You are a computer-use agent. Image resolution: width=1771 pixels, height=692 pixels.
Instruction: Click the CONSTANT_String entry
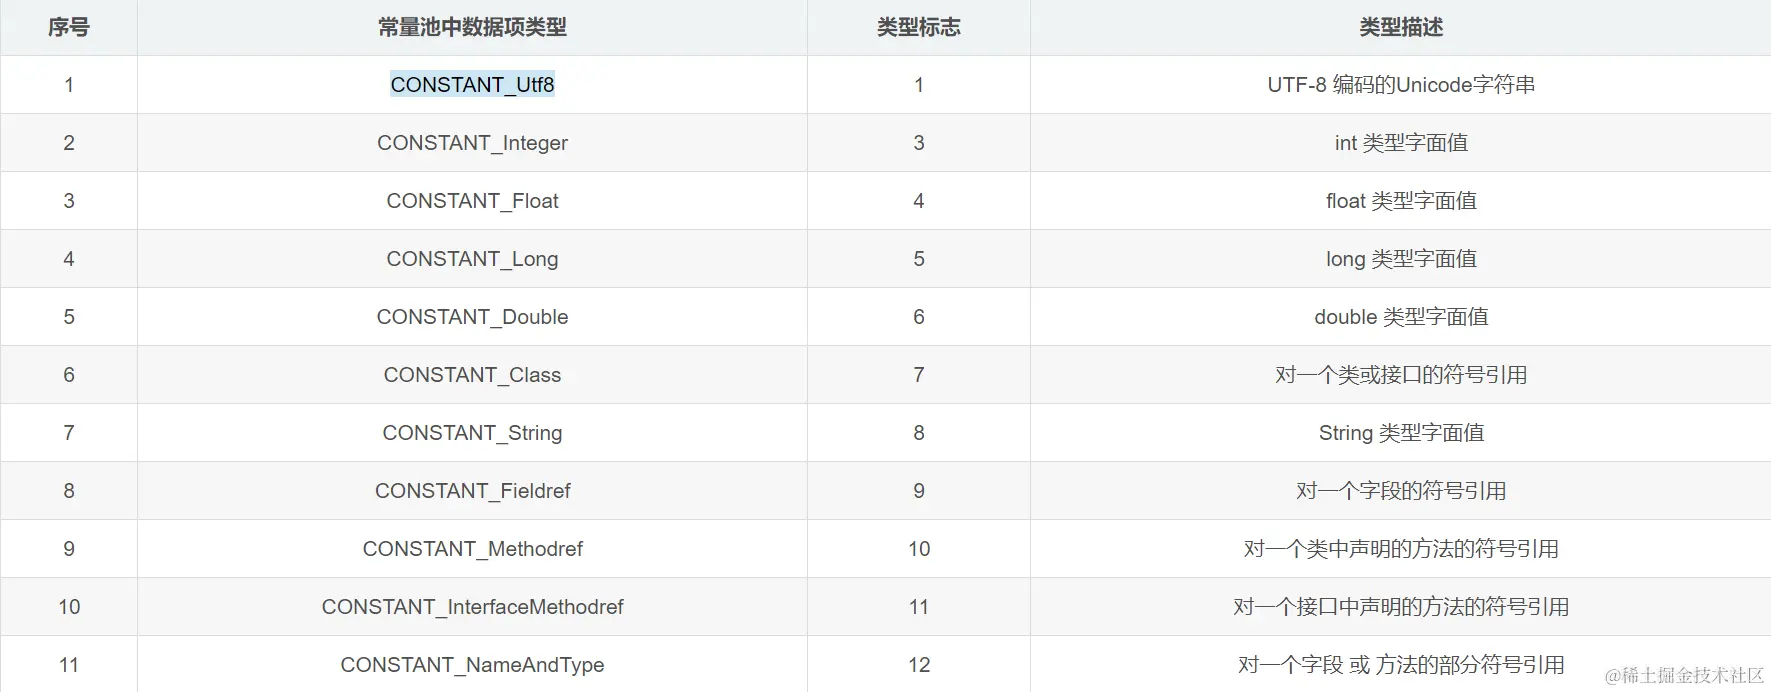[472, 433]
